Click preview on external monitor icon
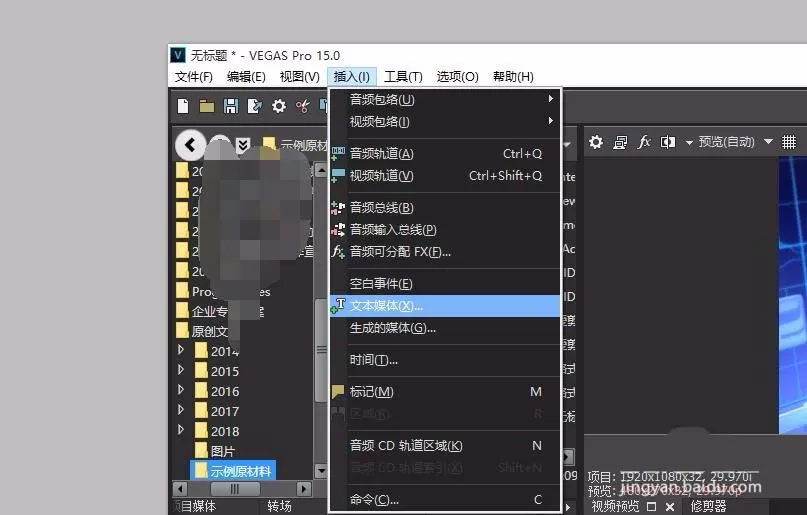The image size is (807, 515). click(620, 142)
